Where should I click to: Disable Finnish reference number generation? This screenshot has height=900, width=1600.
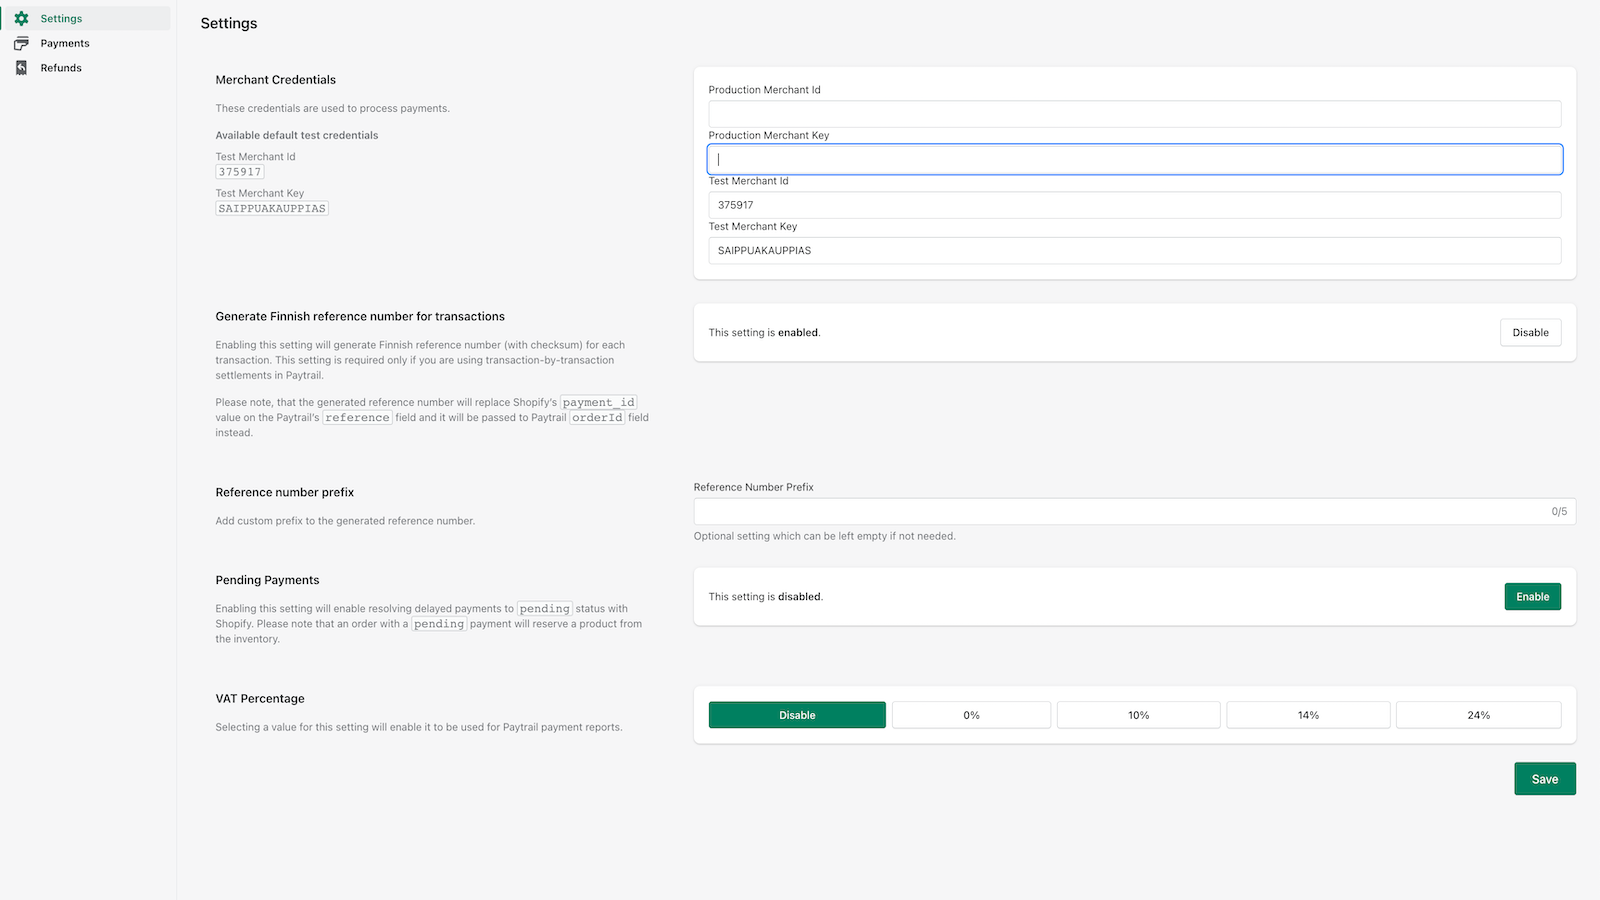[1530, 332]
